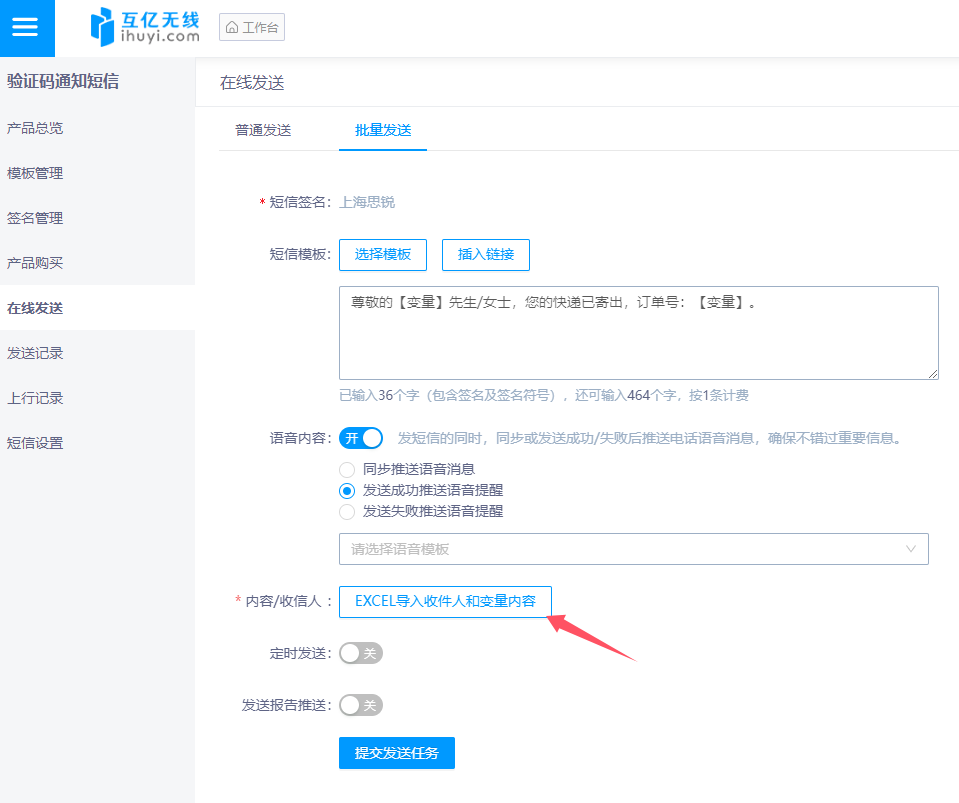
Task: Submit with 提交发送任务 button
Action: click(x=397, y=753)
